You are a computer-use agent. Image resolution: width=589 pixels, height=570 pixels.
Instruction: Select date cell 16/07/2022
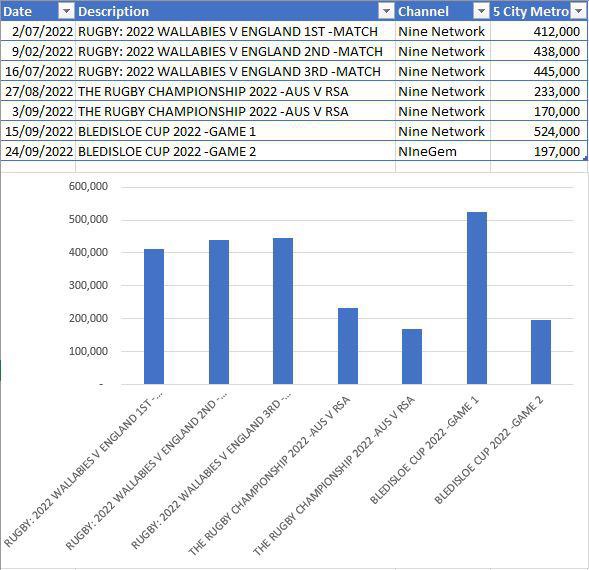click(38, 71)
